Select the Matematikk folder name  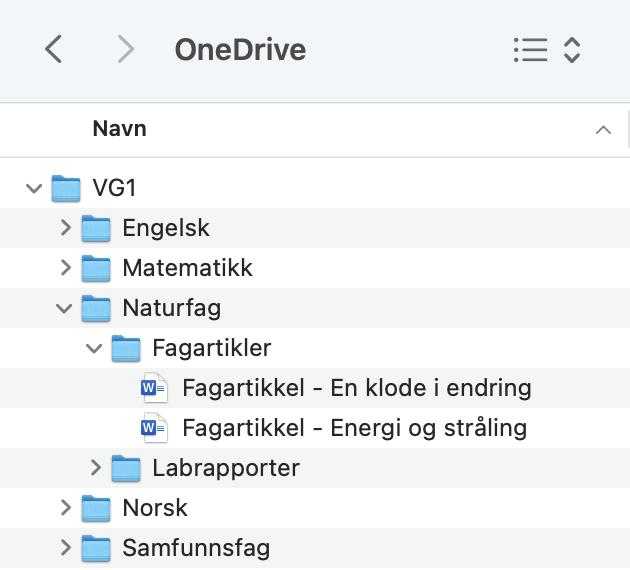(187, 268)
